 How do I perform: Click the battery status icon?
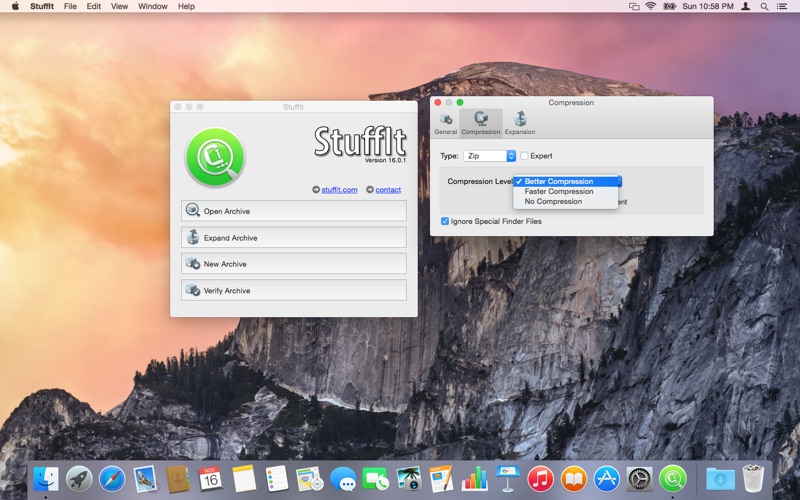(669, 6)
